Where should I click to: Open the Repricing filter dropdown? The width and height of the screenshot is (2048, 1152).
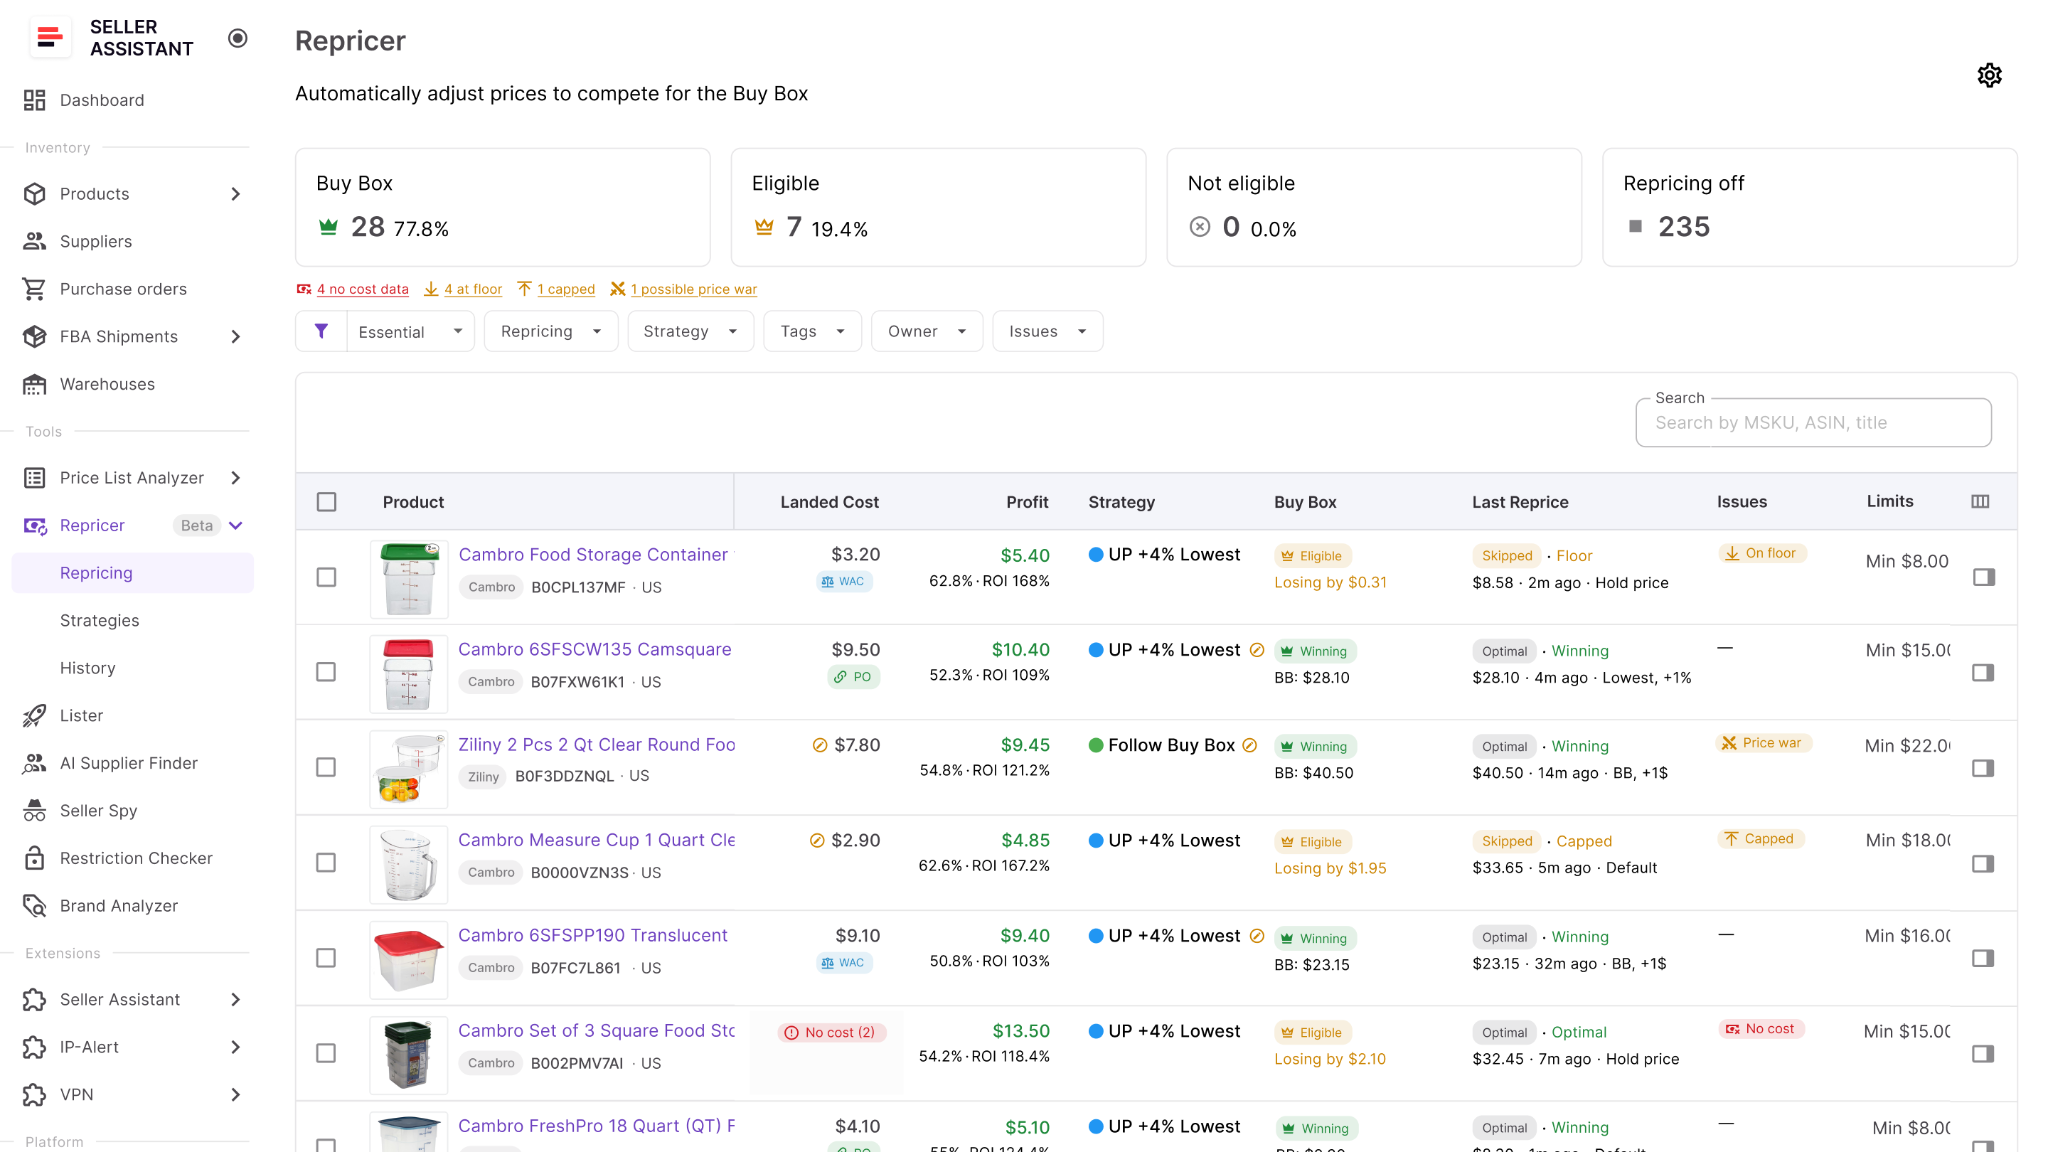[551, 331]
